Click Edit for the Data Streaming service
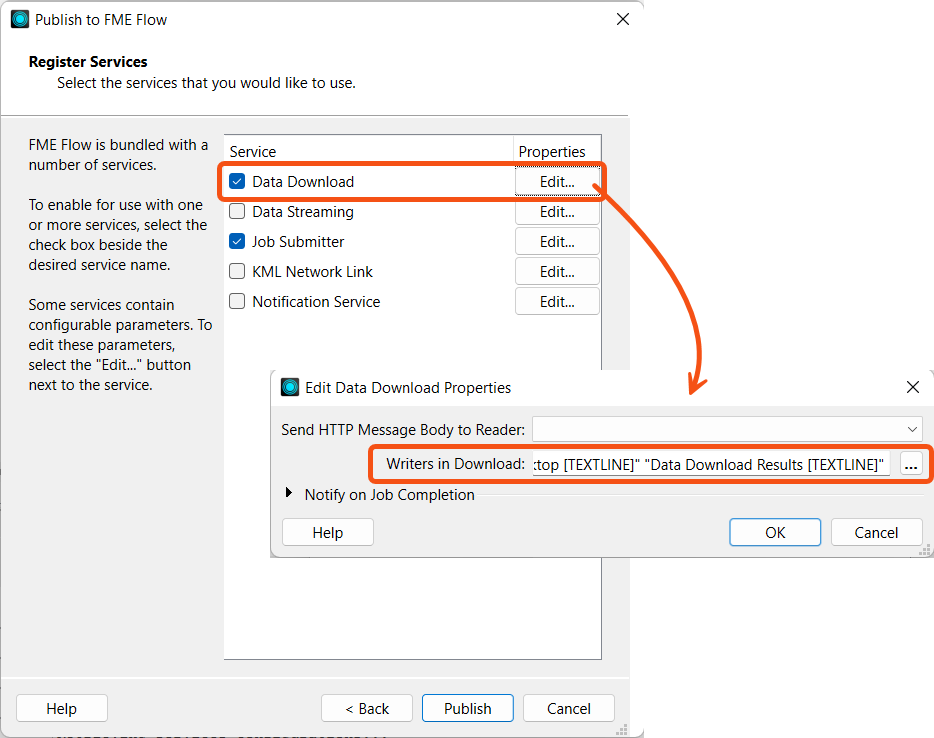Screen dimensions: 934x738 (557, 211)
